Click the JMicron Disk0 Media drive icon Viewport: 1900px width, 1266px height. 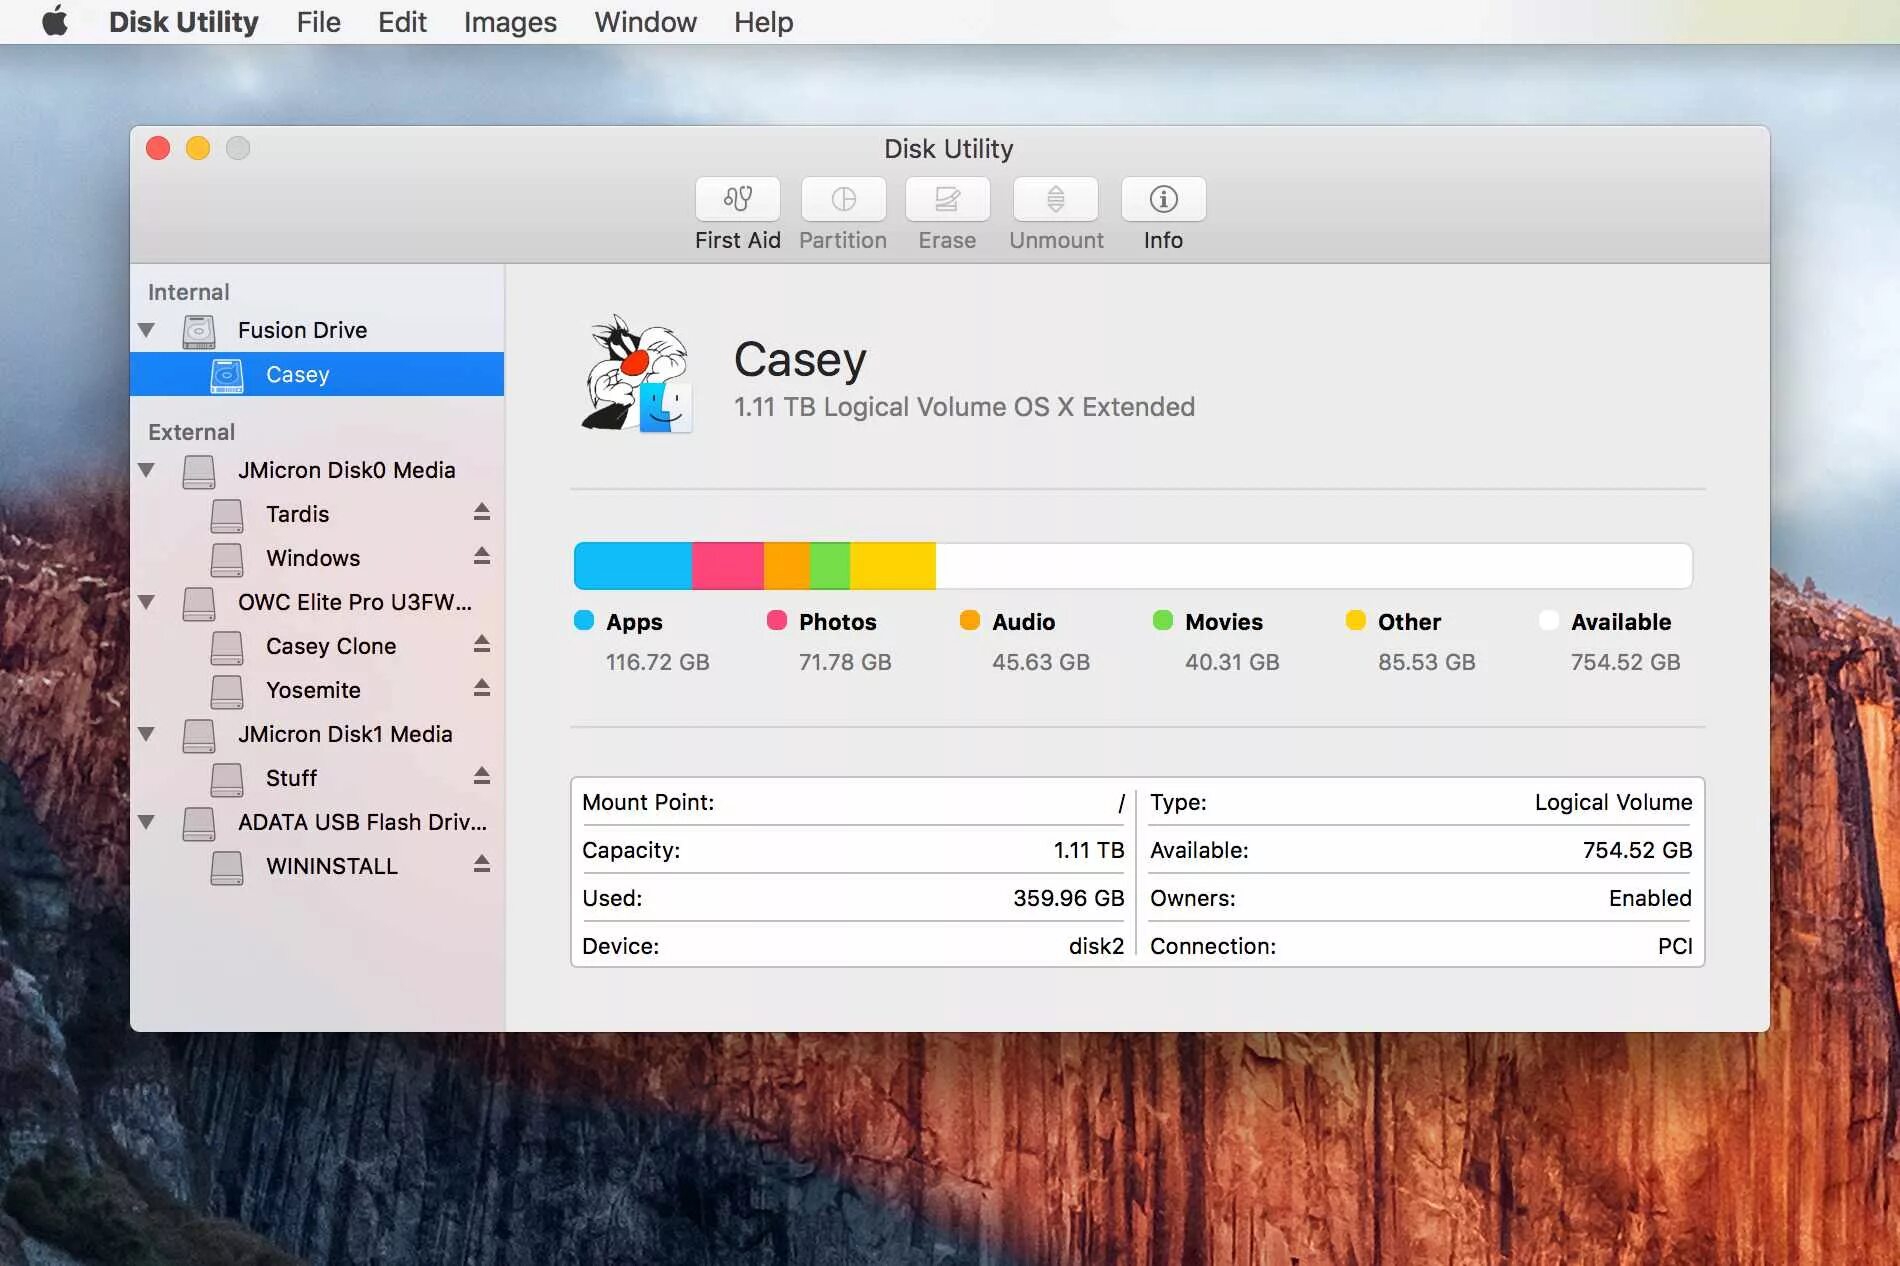pyautogui.click(x=199, y=471)
